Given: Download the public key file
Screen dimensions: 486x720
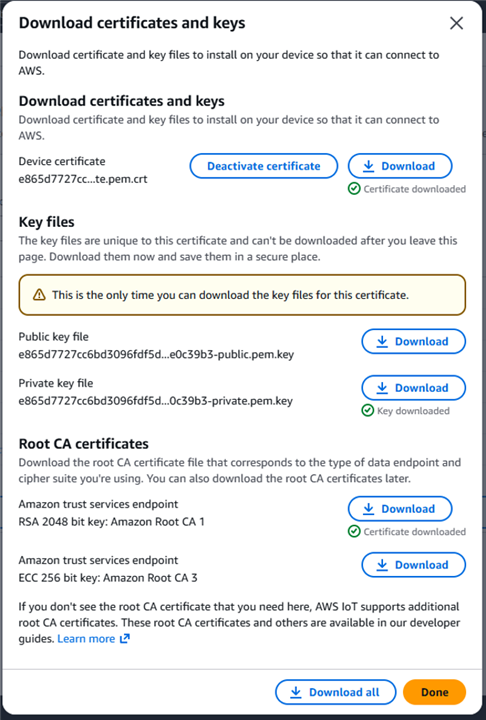Looking at the screenshot, I should tap(413, 341).
